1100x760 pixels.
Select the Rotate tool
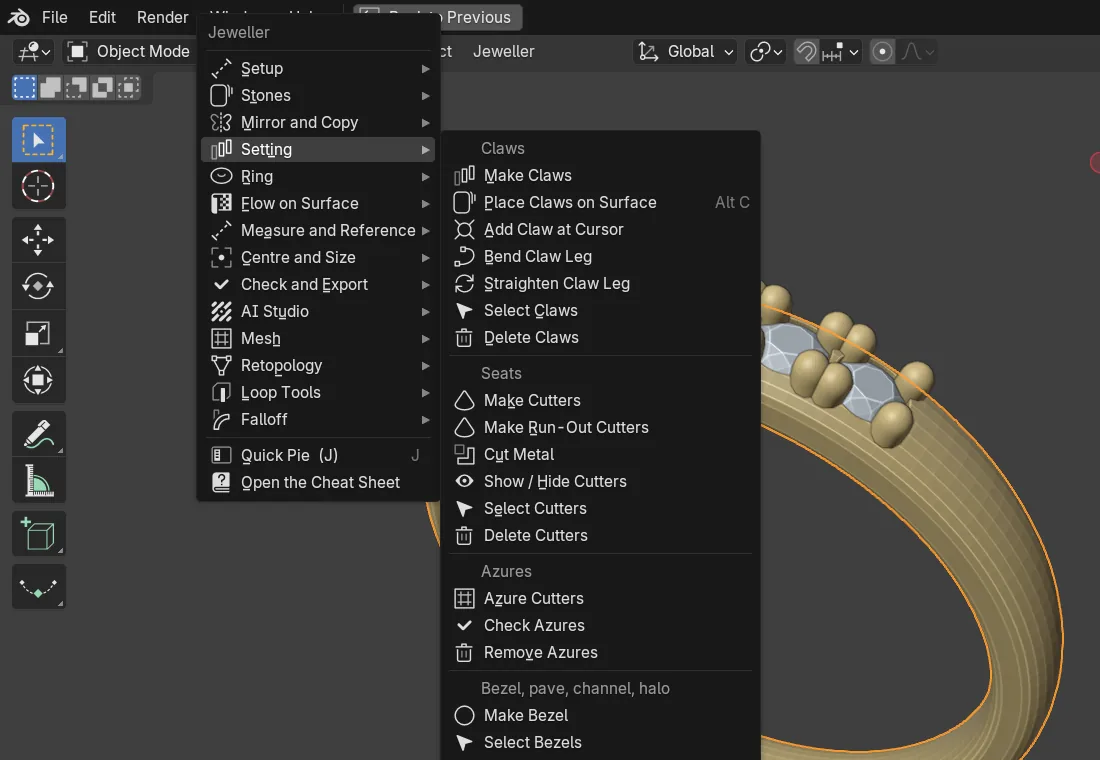pos(39,286)
